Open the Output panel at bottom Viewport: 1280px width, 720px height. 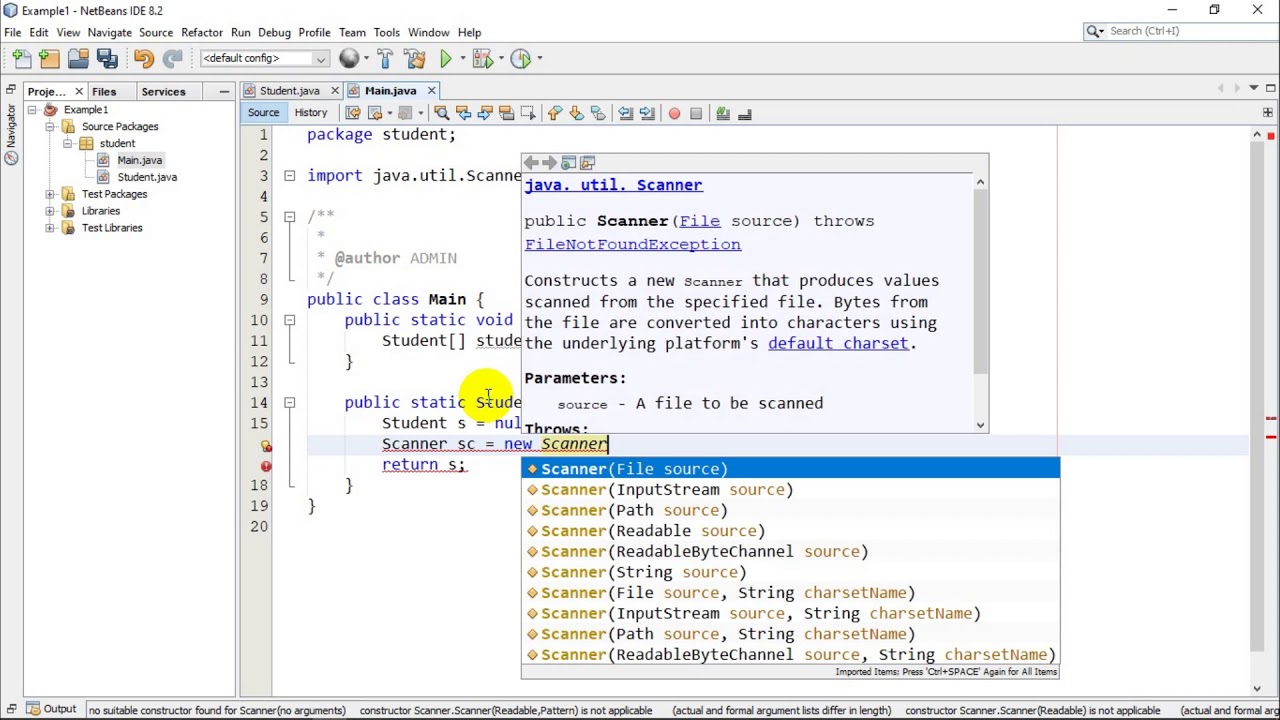tap(50, 710)
